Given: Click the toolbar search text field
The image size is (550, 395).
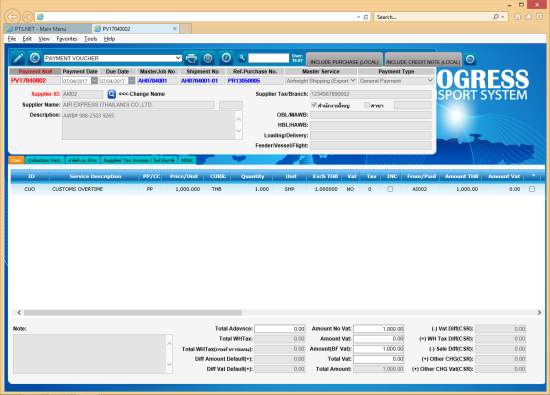Looking at the screenshot, I should 268,58.
